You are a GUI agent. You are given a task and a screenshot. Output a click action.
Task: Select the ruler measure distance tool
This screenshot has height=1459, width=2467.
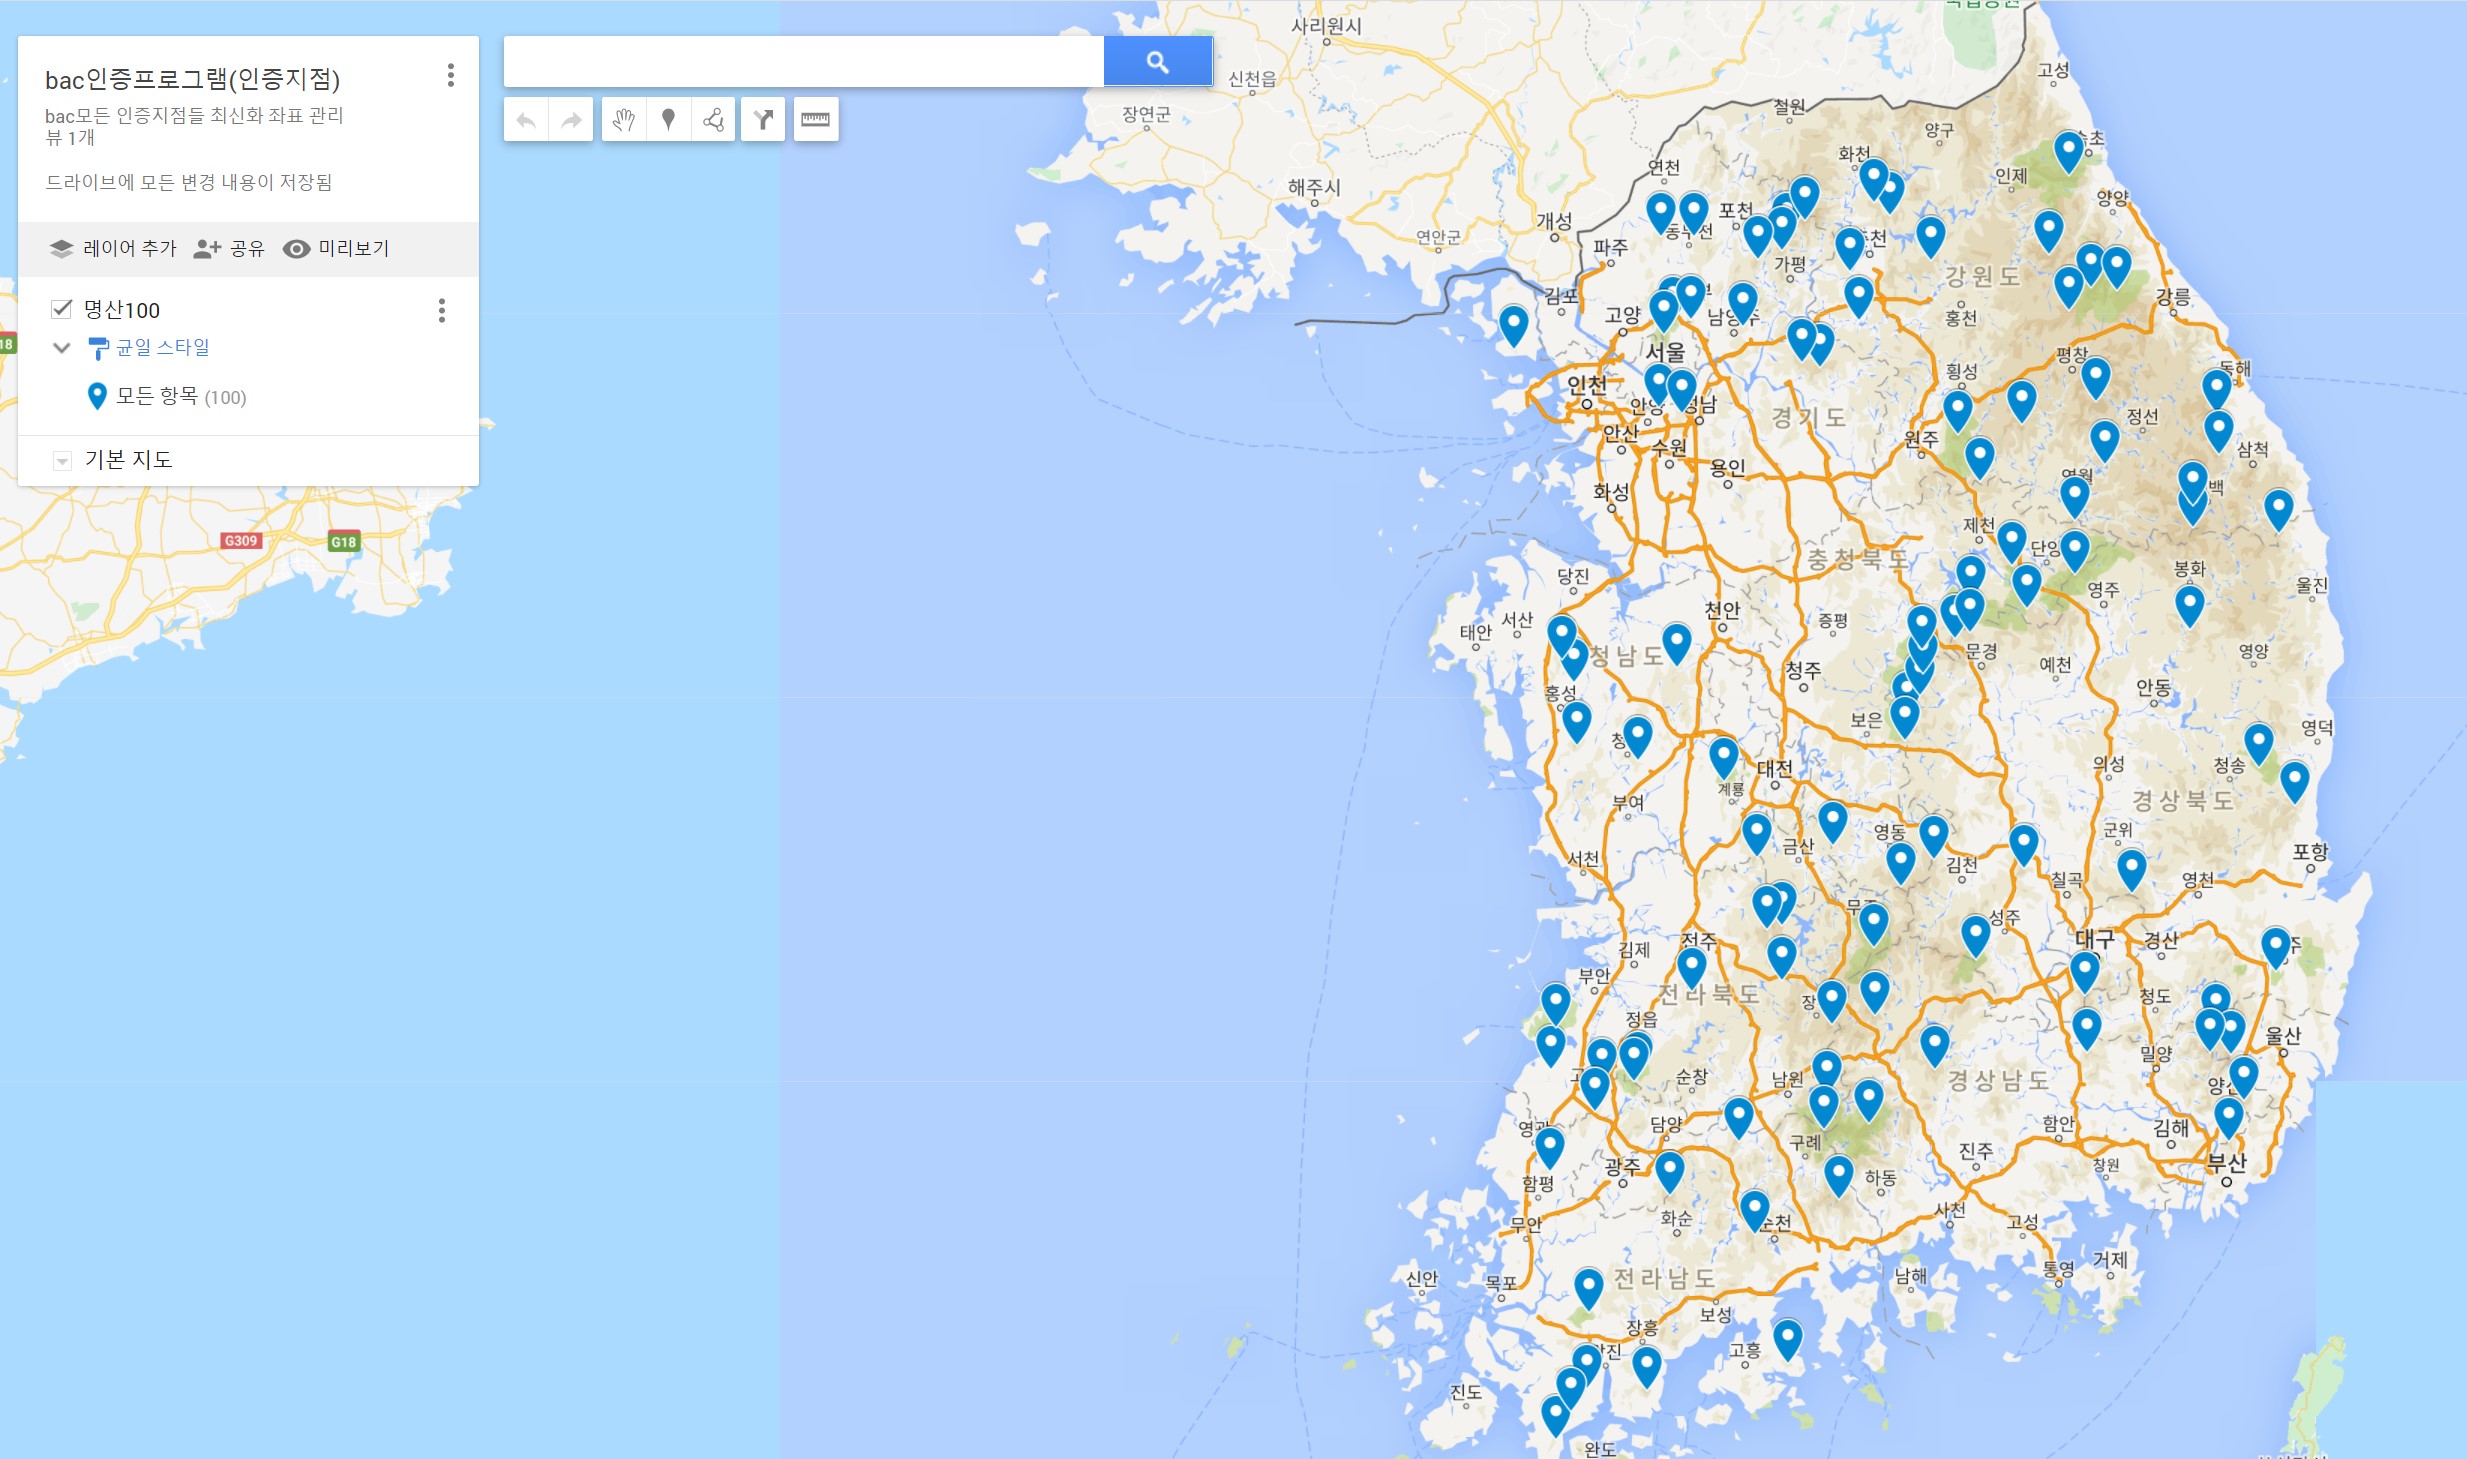815,120
